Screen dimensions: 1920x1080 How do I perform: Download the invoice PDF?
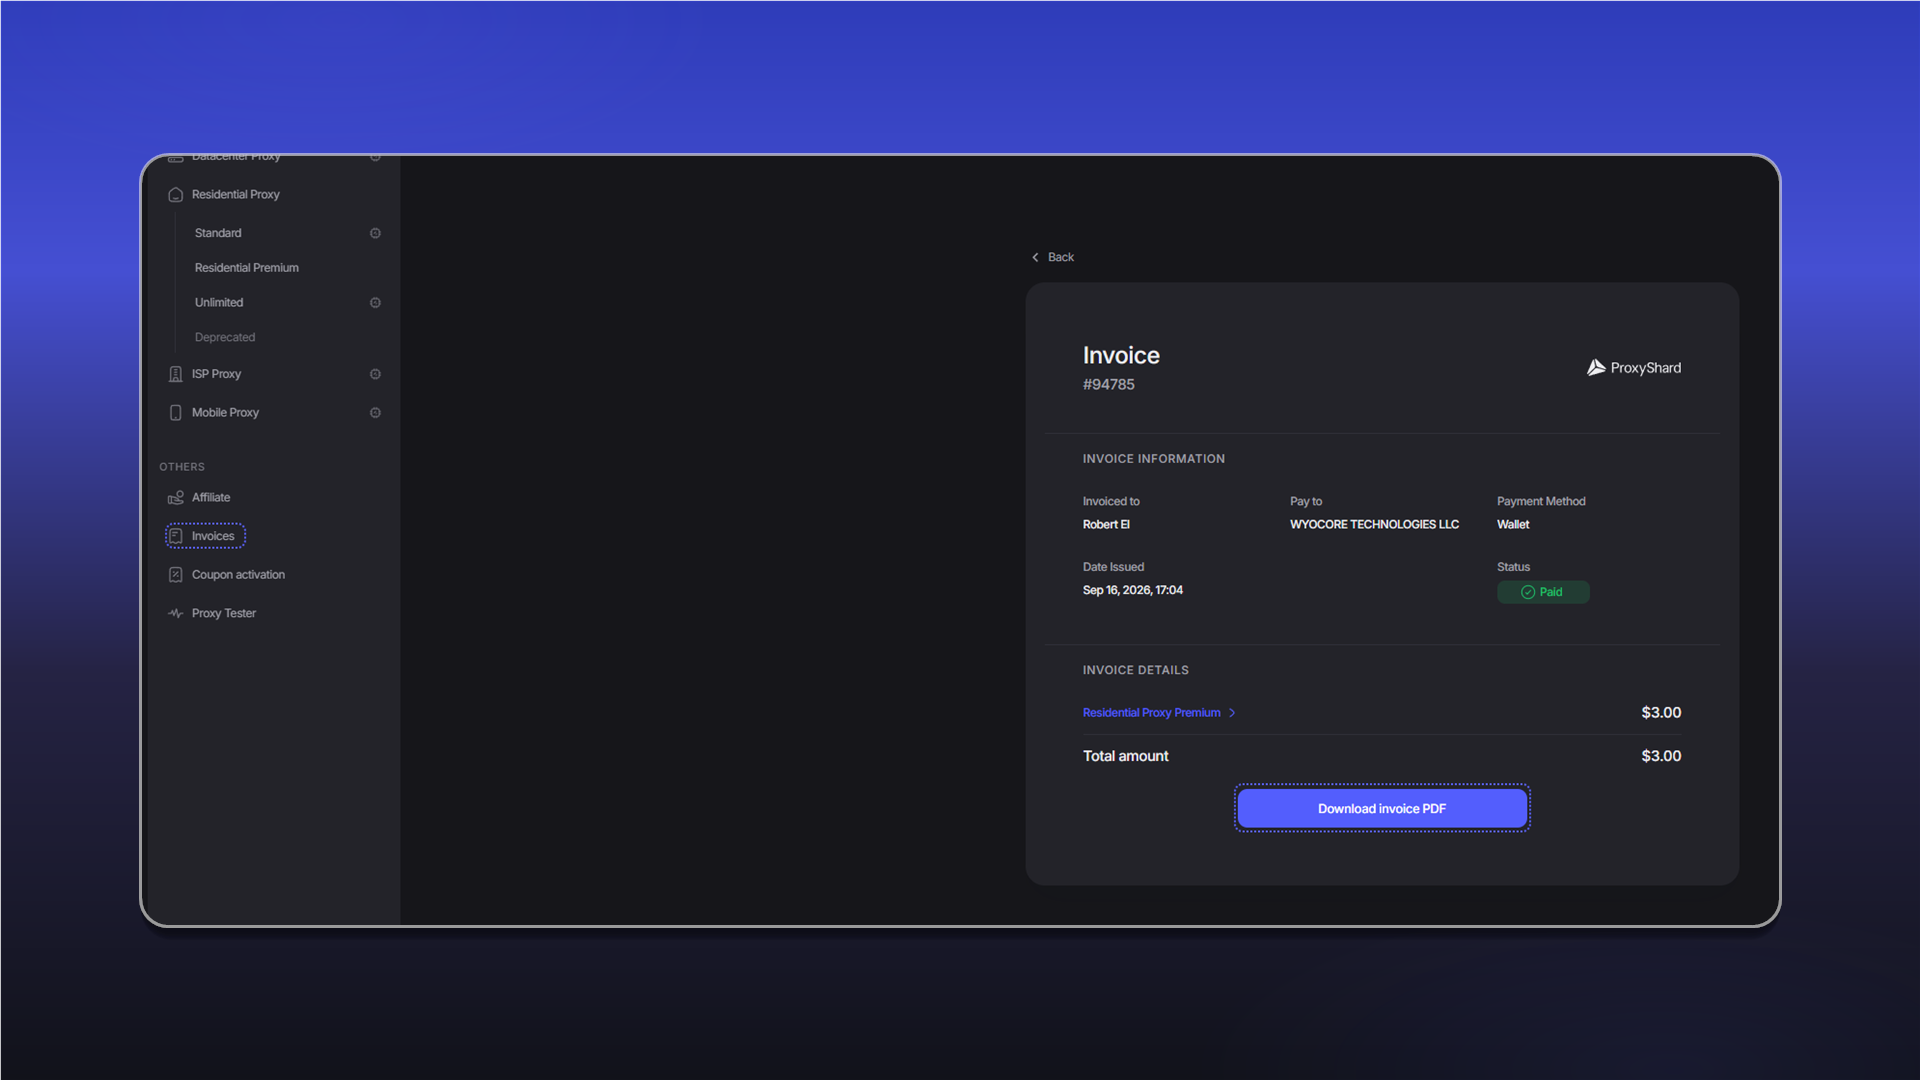pos(1382,809)
